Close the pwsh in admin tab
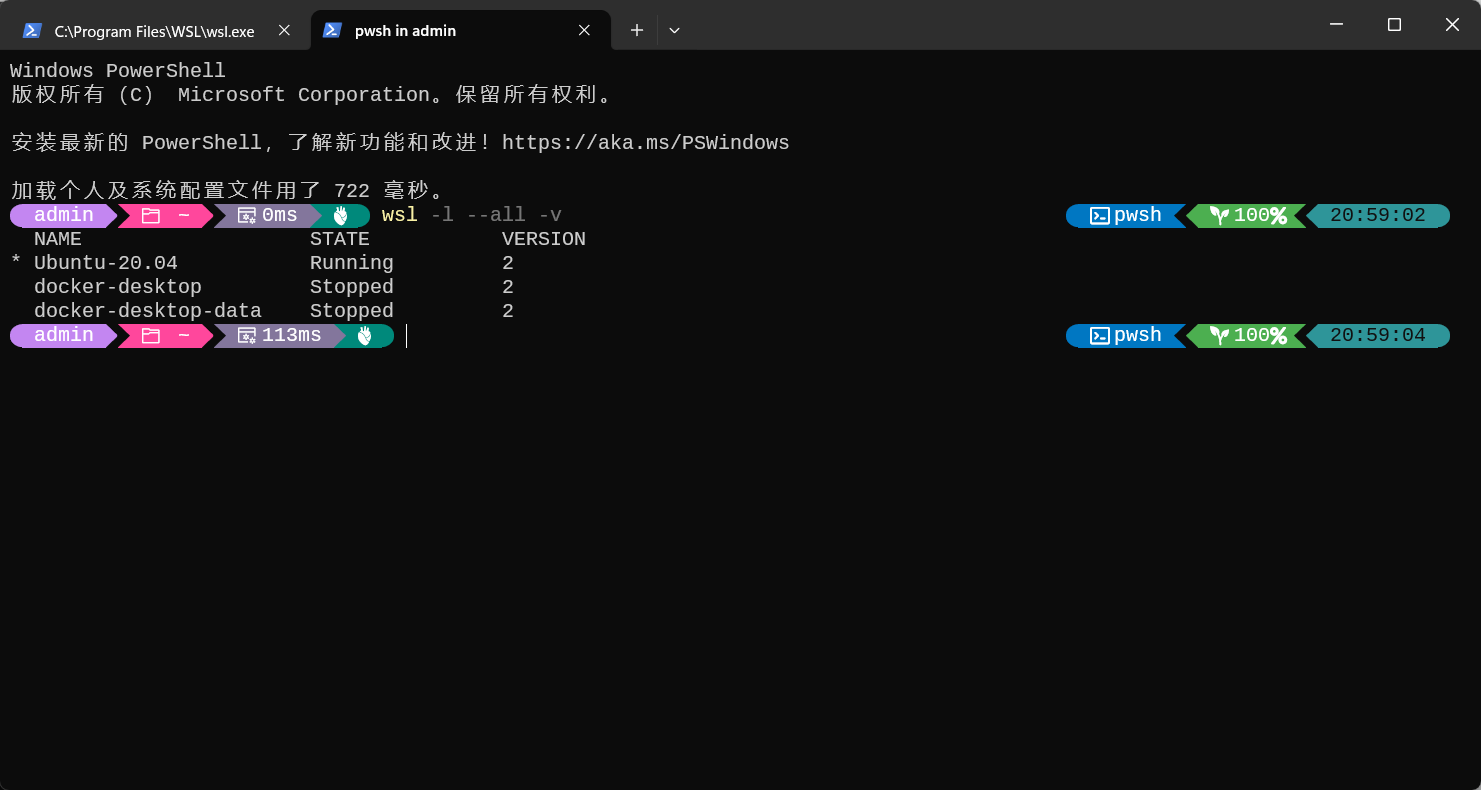The width and height of the screenshot is (1481, 790). 584,31
